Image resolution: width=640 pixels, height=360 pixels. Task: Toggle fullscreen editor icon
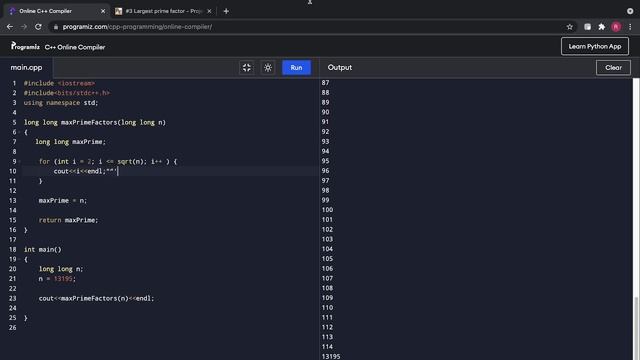click(x=247, y=68)
